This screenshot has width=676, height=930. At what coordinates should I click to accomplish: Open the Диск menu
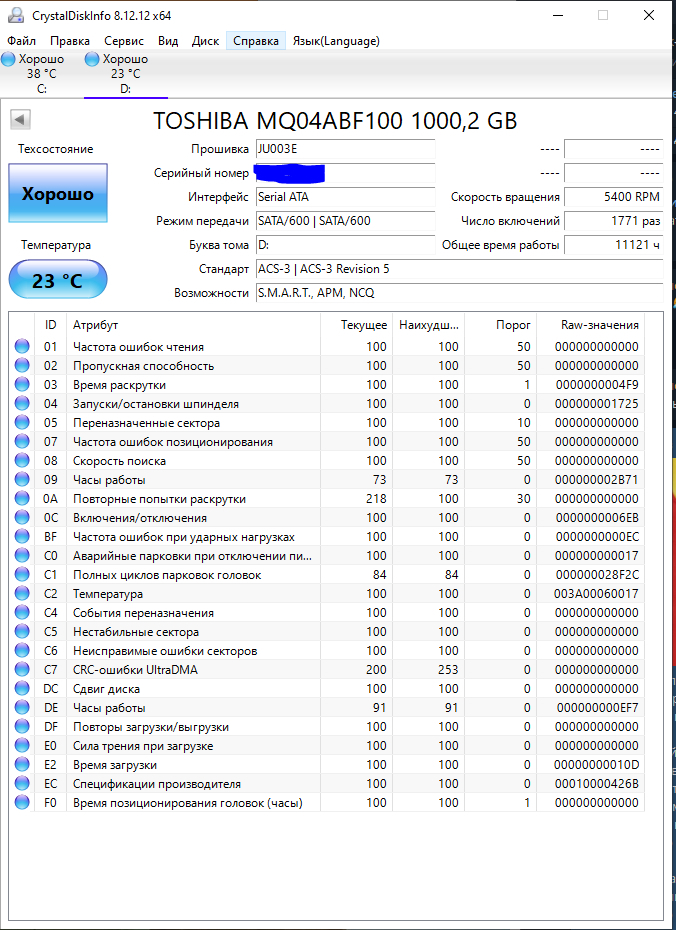(x=205, y=41)
